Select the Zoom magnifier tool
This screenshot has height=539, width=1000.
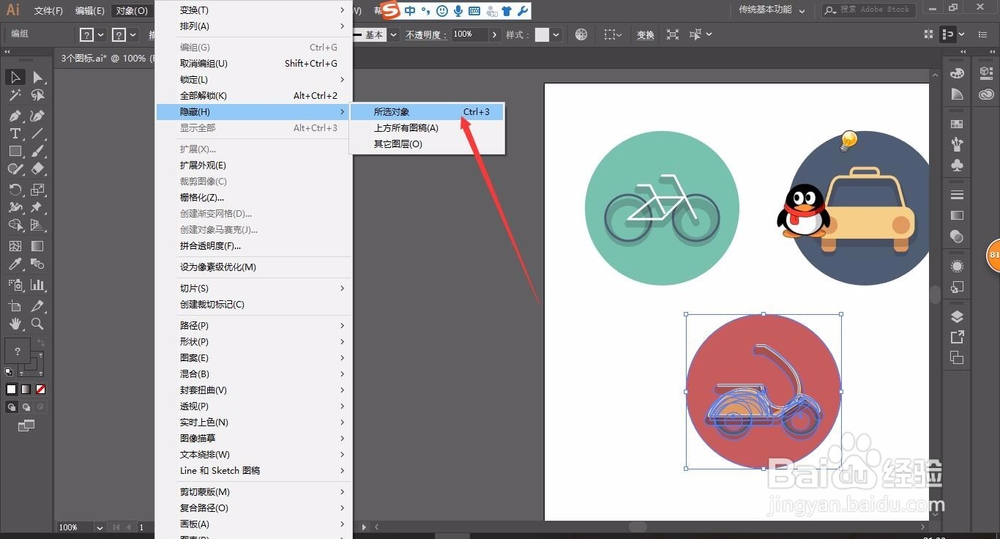click(x=38, y=323)
